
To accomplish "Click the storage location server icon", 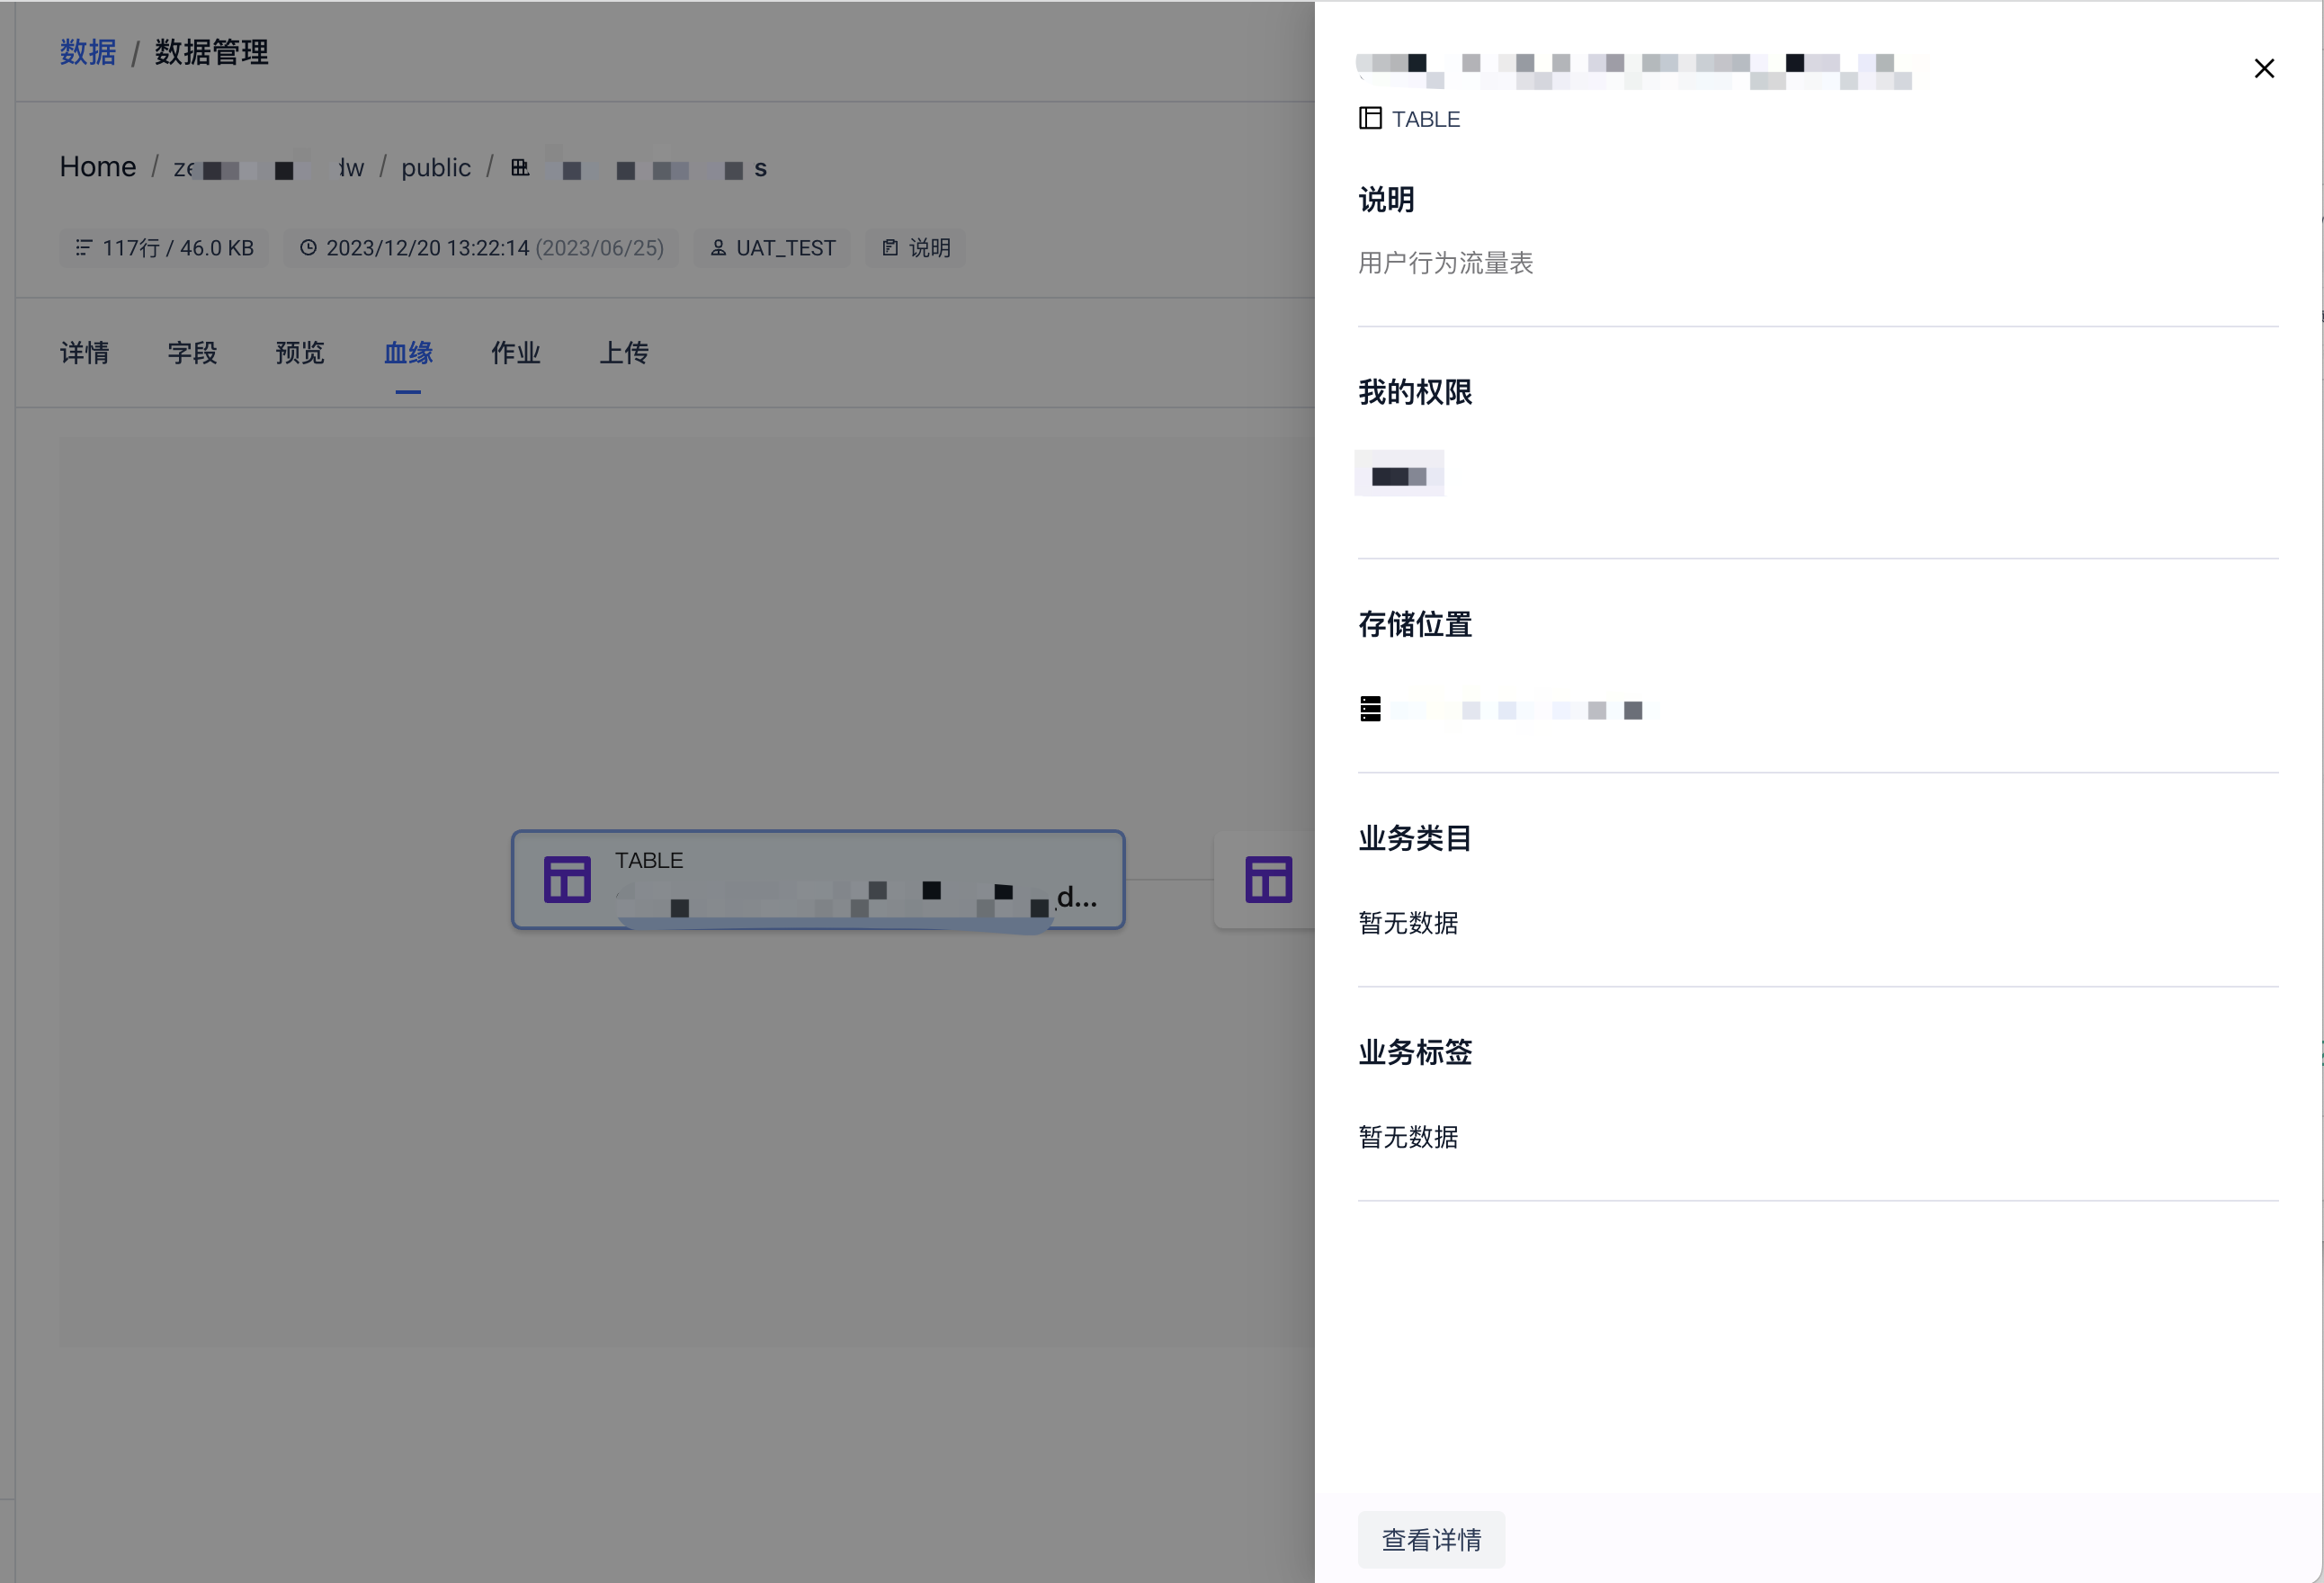I will (1370, 709).
